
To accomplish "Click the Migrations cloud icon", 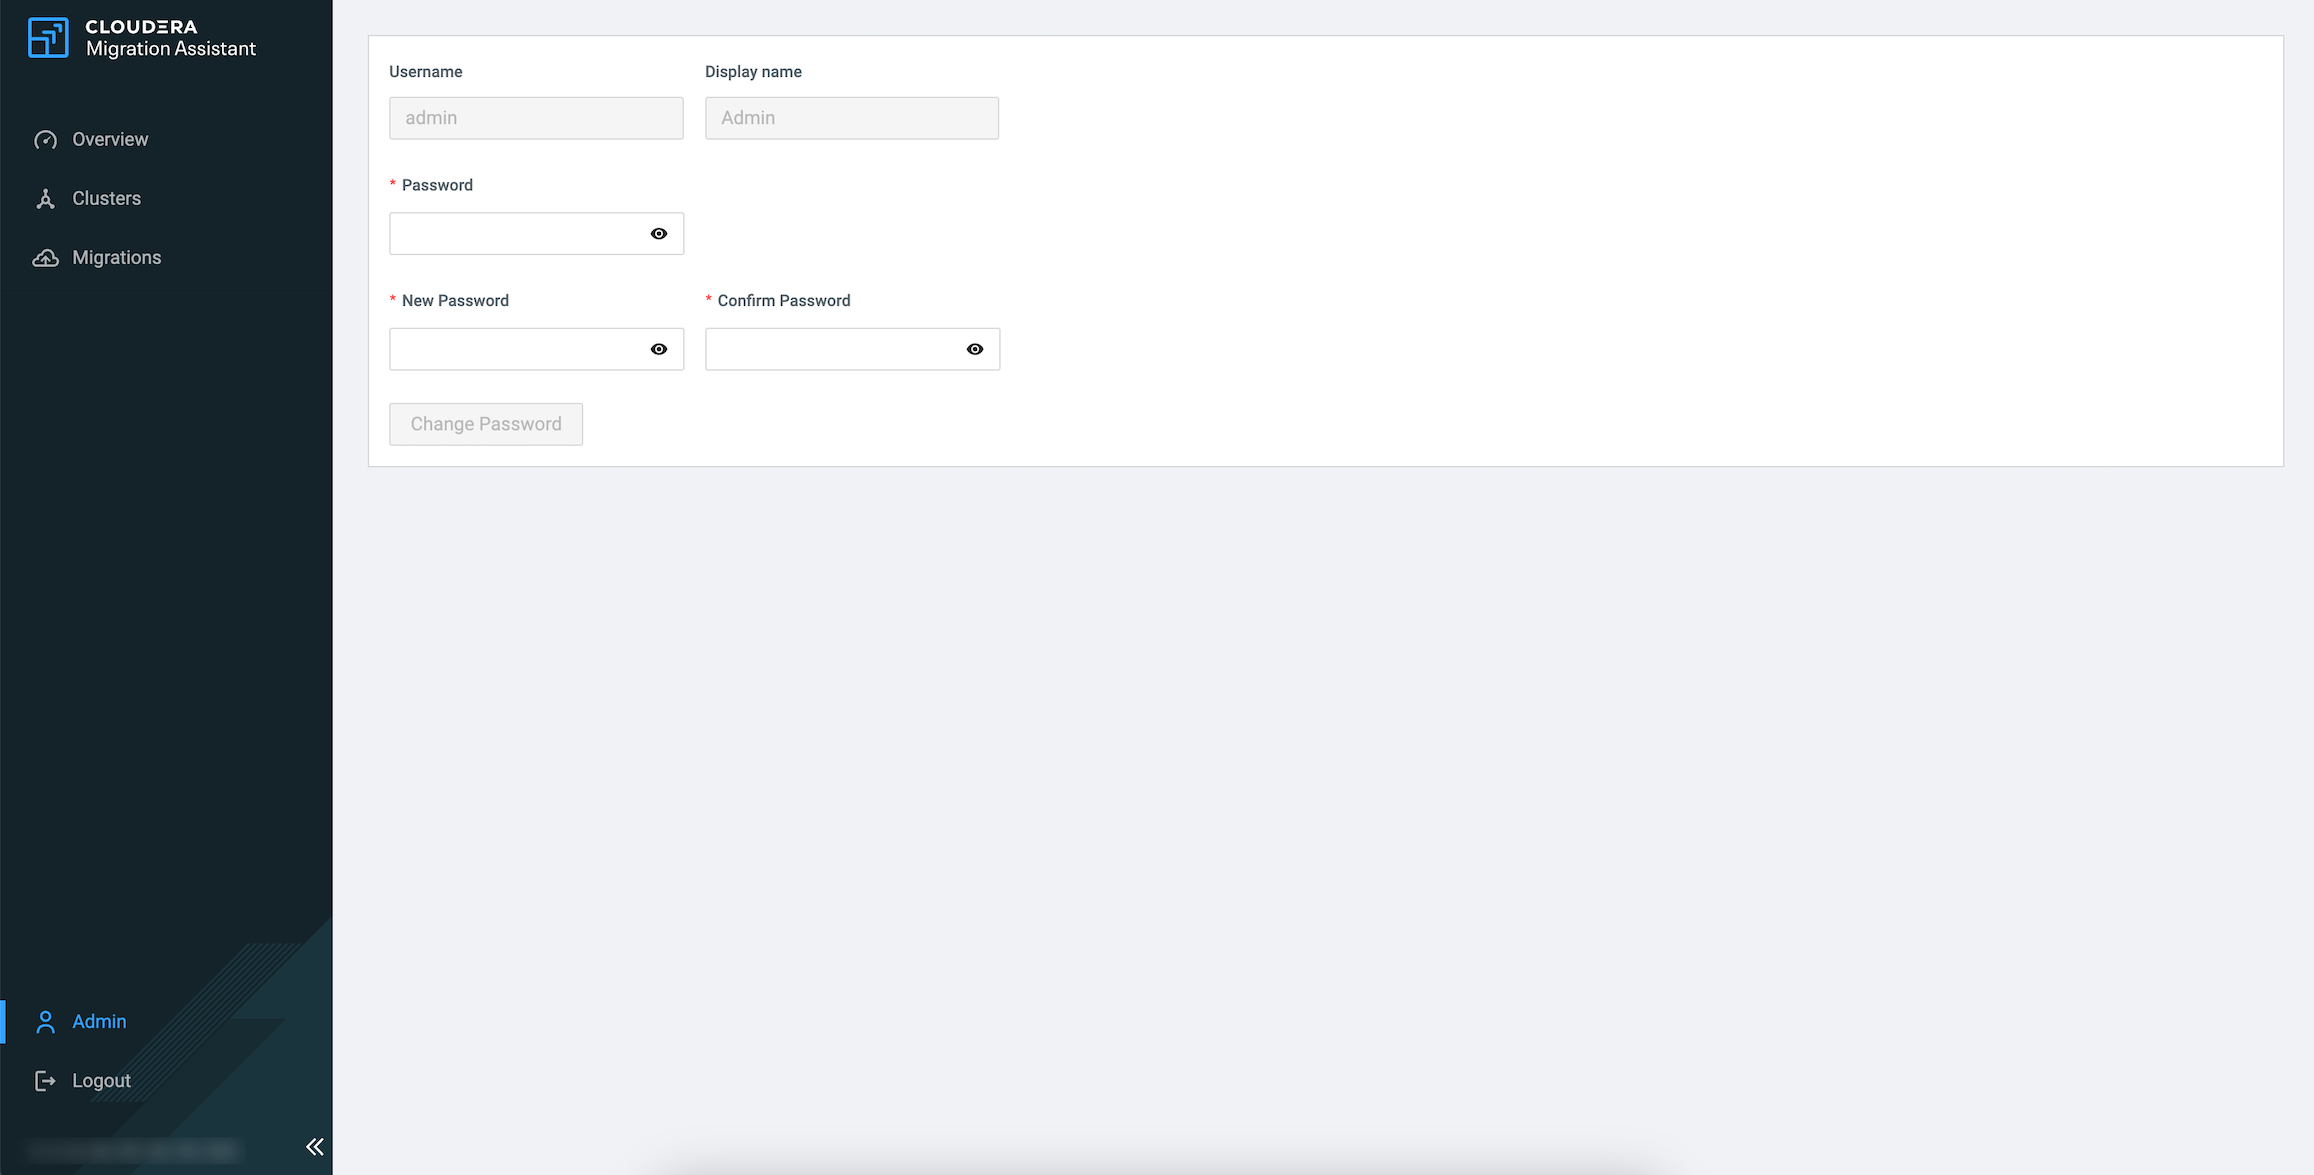I will (x=45, y=258).
